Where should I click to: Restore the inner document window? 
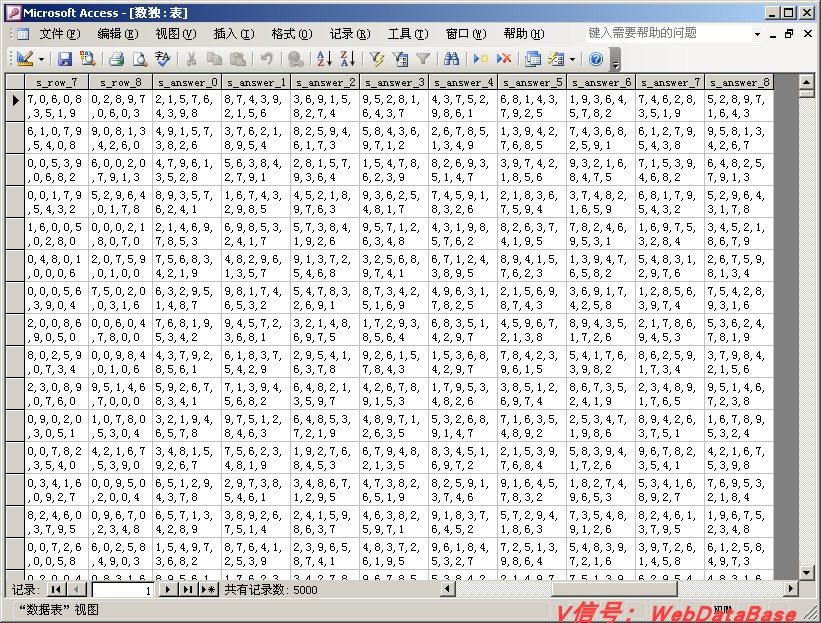[789, 34]
